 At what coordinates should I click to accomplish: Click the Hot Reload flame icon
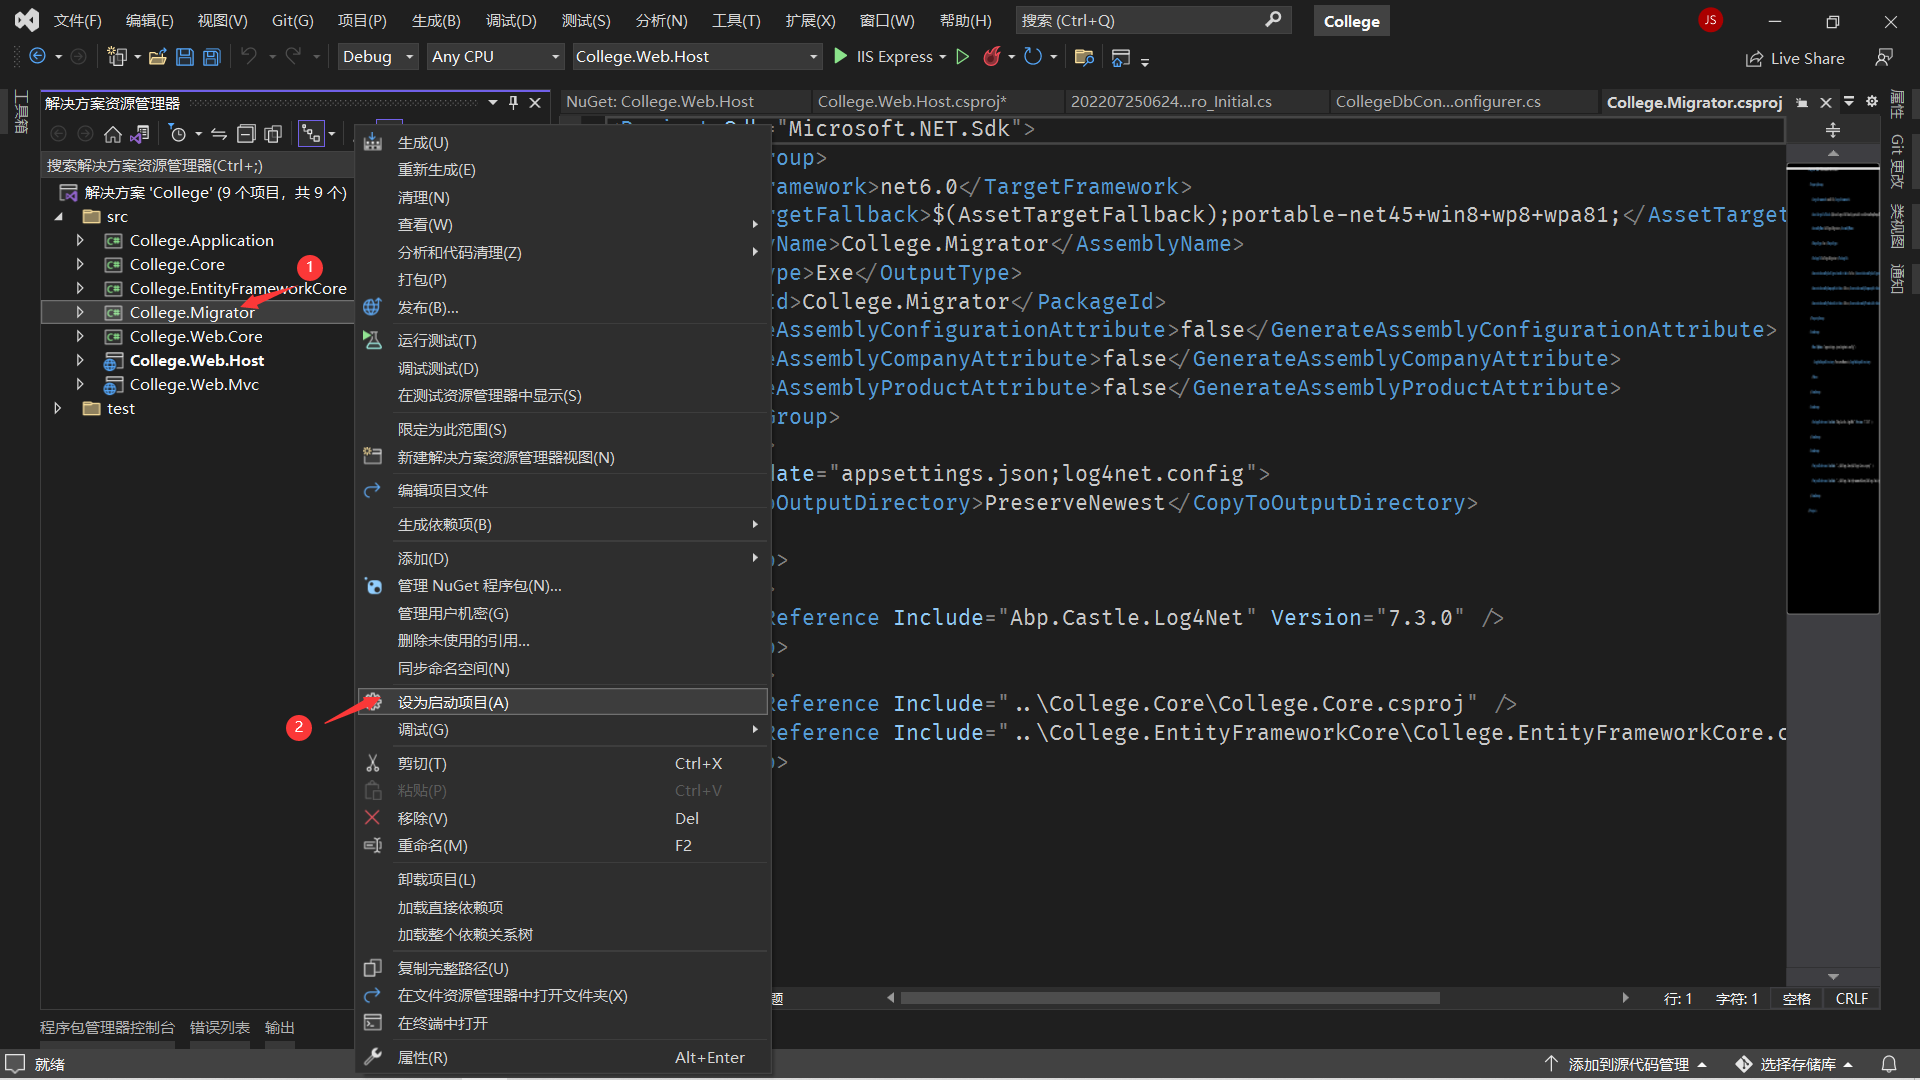[991, 57]
